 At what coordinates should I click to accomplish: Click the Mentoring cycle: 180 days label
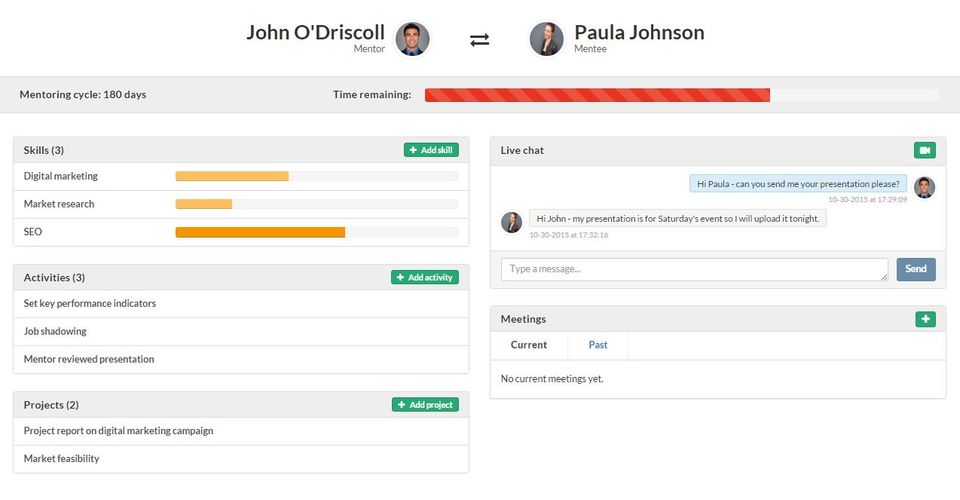(x=83, y=94)
